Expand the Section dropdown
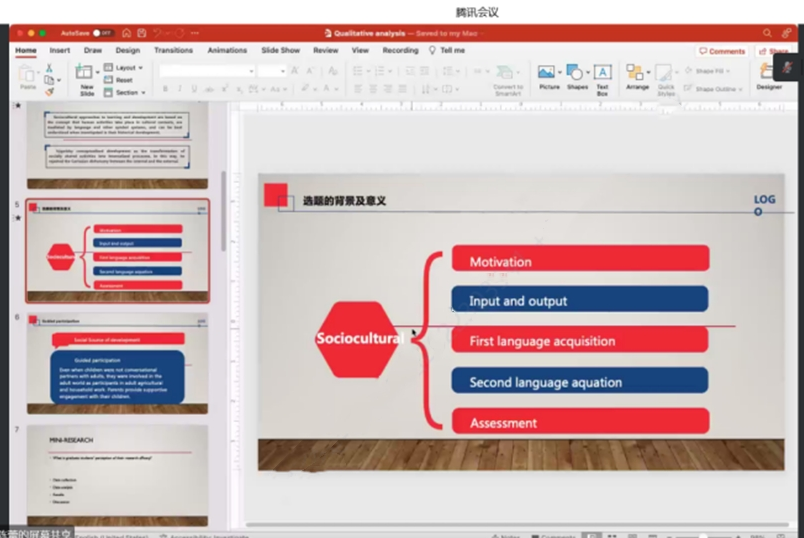The height and width of the screenshot is (538, 804). 128,92
